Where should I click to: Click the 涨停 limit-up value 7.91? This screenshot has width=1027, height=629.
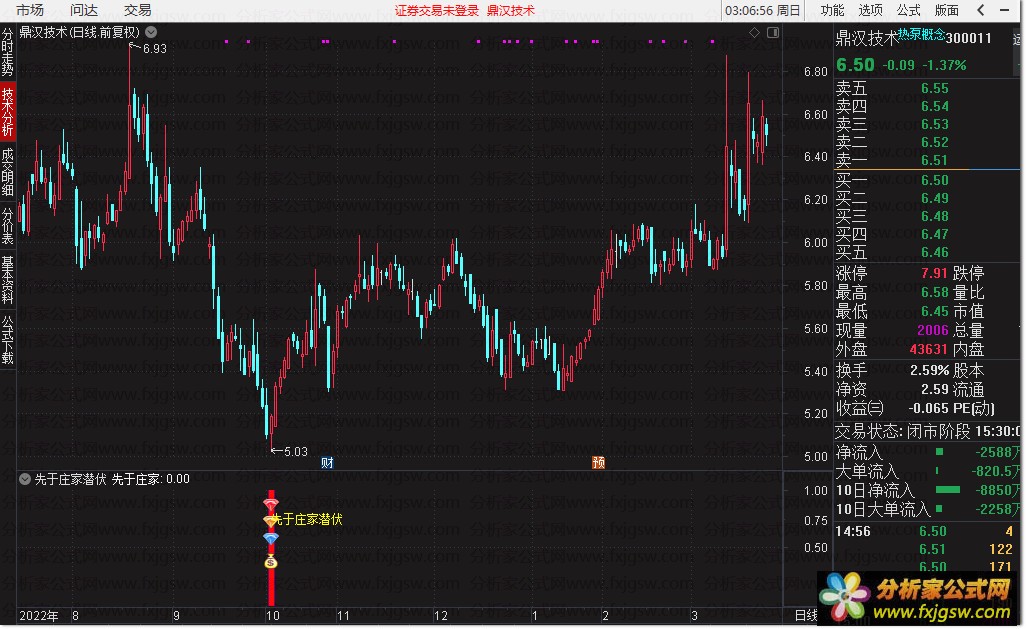pos(934,273)
